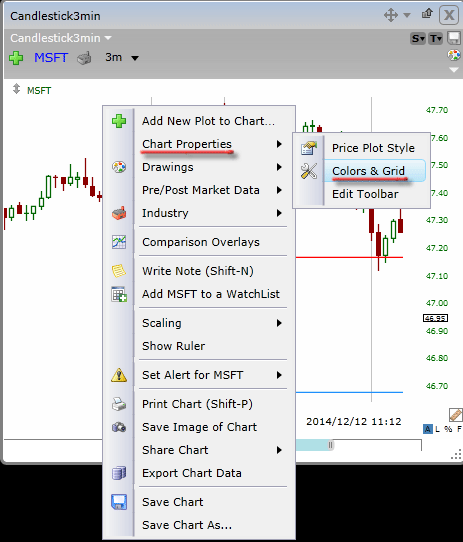This screenshot has height=542, width=463.
Task: Select Add New Plot to Chart
Action: click(209, 121)
